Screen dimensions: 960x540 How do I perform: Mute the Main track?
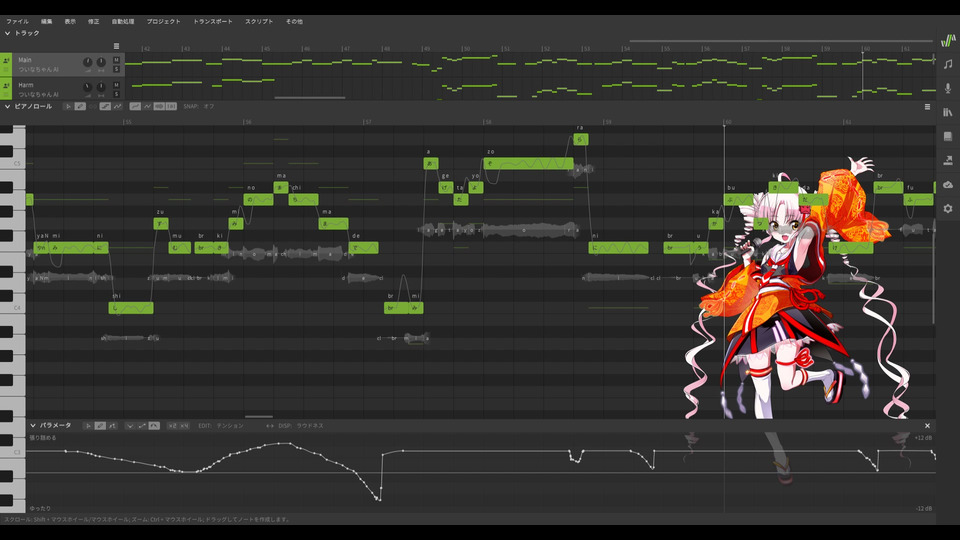click(x=116, y=60)
